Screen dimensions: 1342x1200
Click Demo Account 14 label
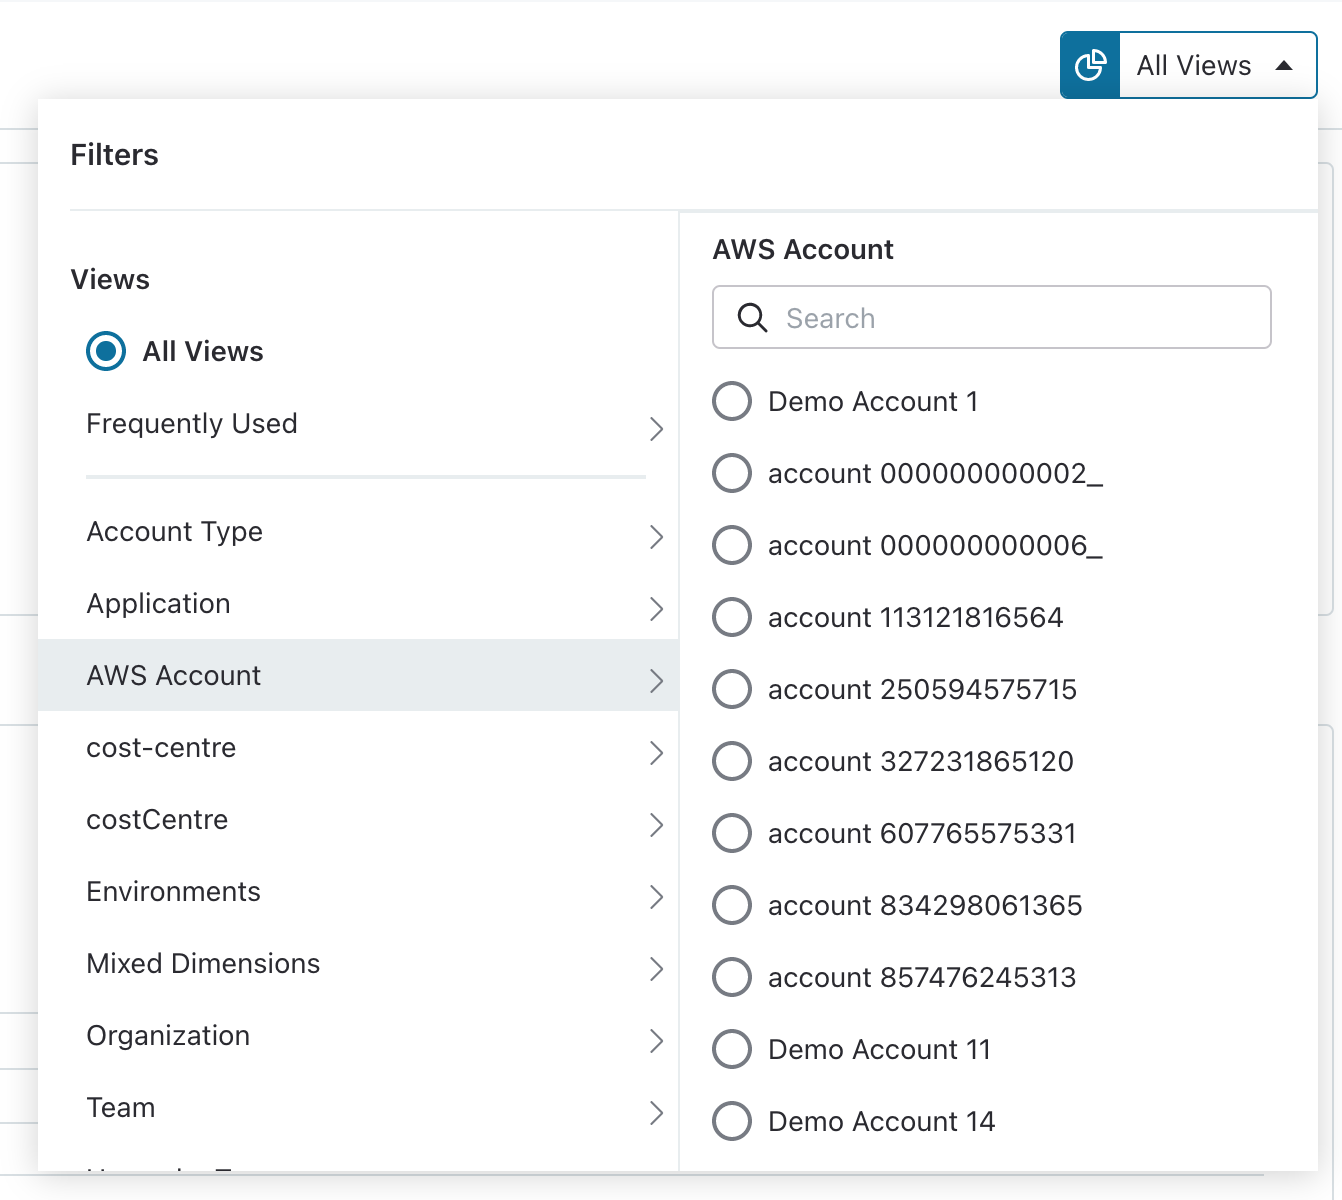click(x=882, y=1122)
